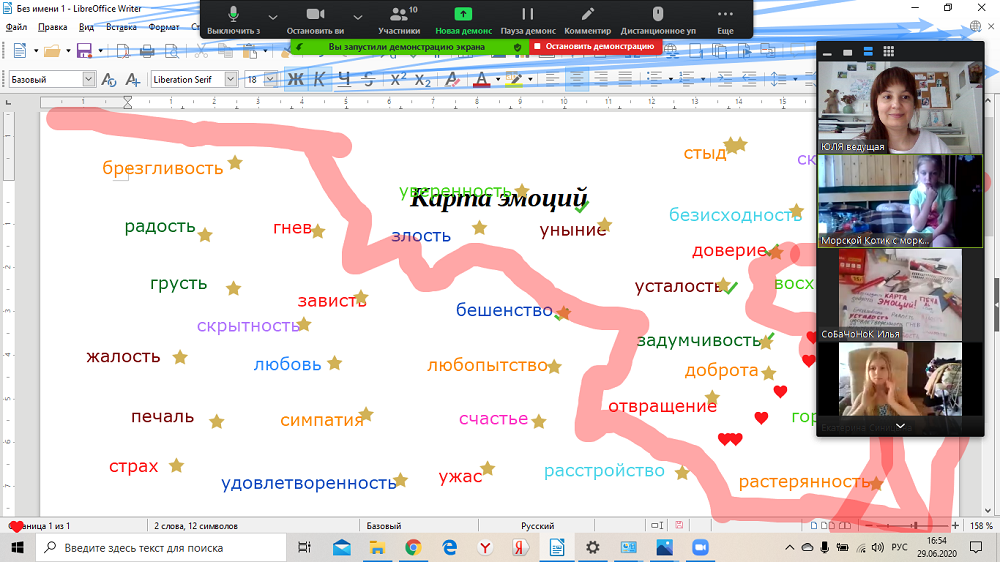Toggle underline formatting (Ч)
This screenshot has width=1000, height=562.
coord(344,79)
